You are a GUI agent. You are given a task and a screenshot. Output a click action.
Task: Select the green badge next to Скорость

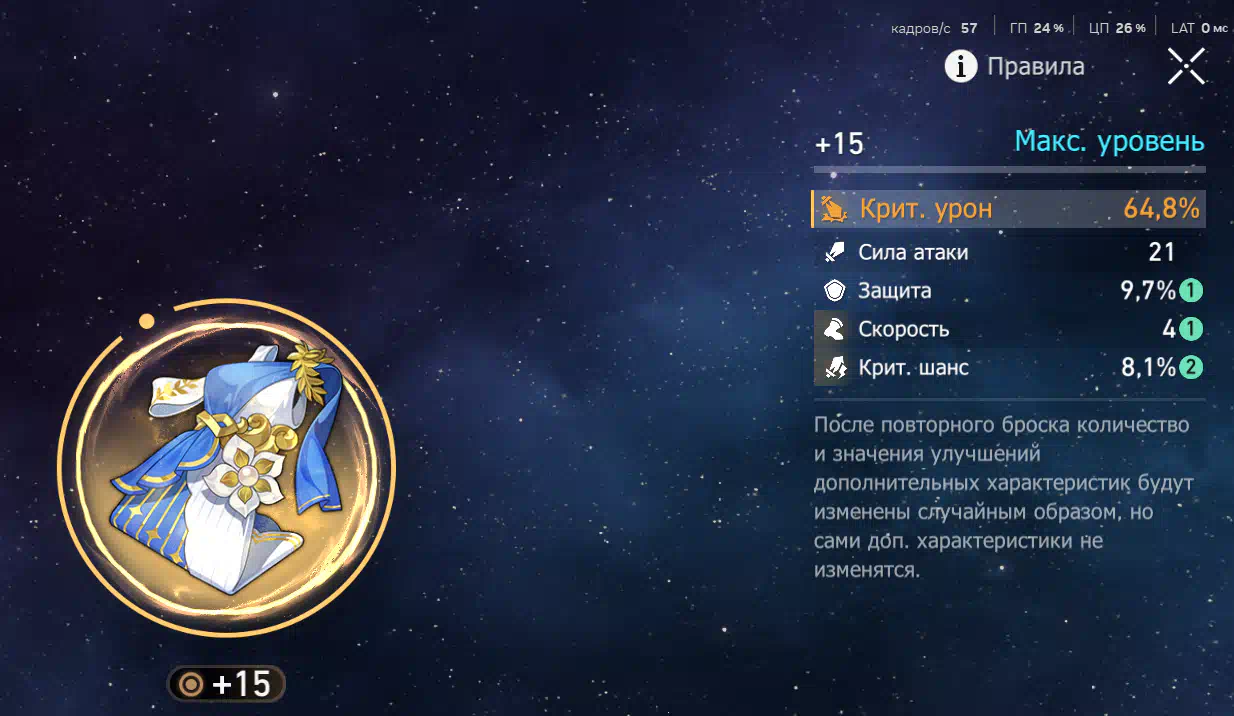point(1190,329)
